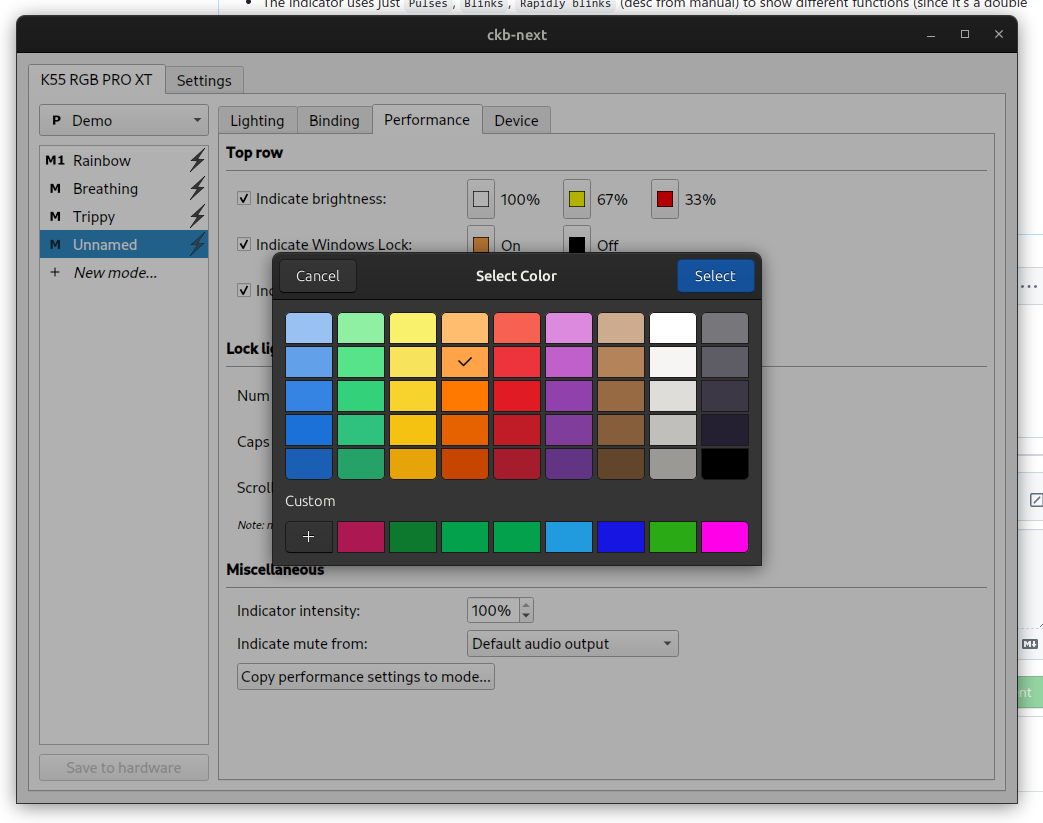Confirm color with the Select button
The height and width of the screenshot is (823, 1043).
pyautogui.click(x=715, y=275)
